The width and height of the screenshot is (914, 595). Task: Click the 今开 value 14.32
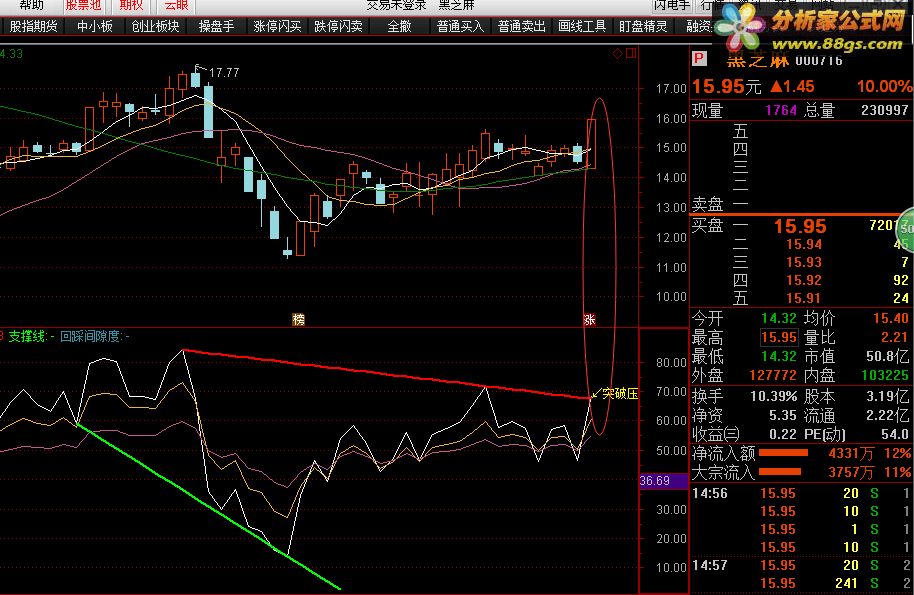(779, 318)
